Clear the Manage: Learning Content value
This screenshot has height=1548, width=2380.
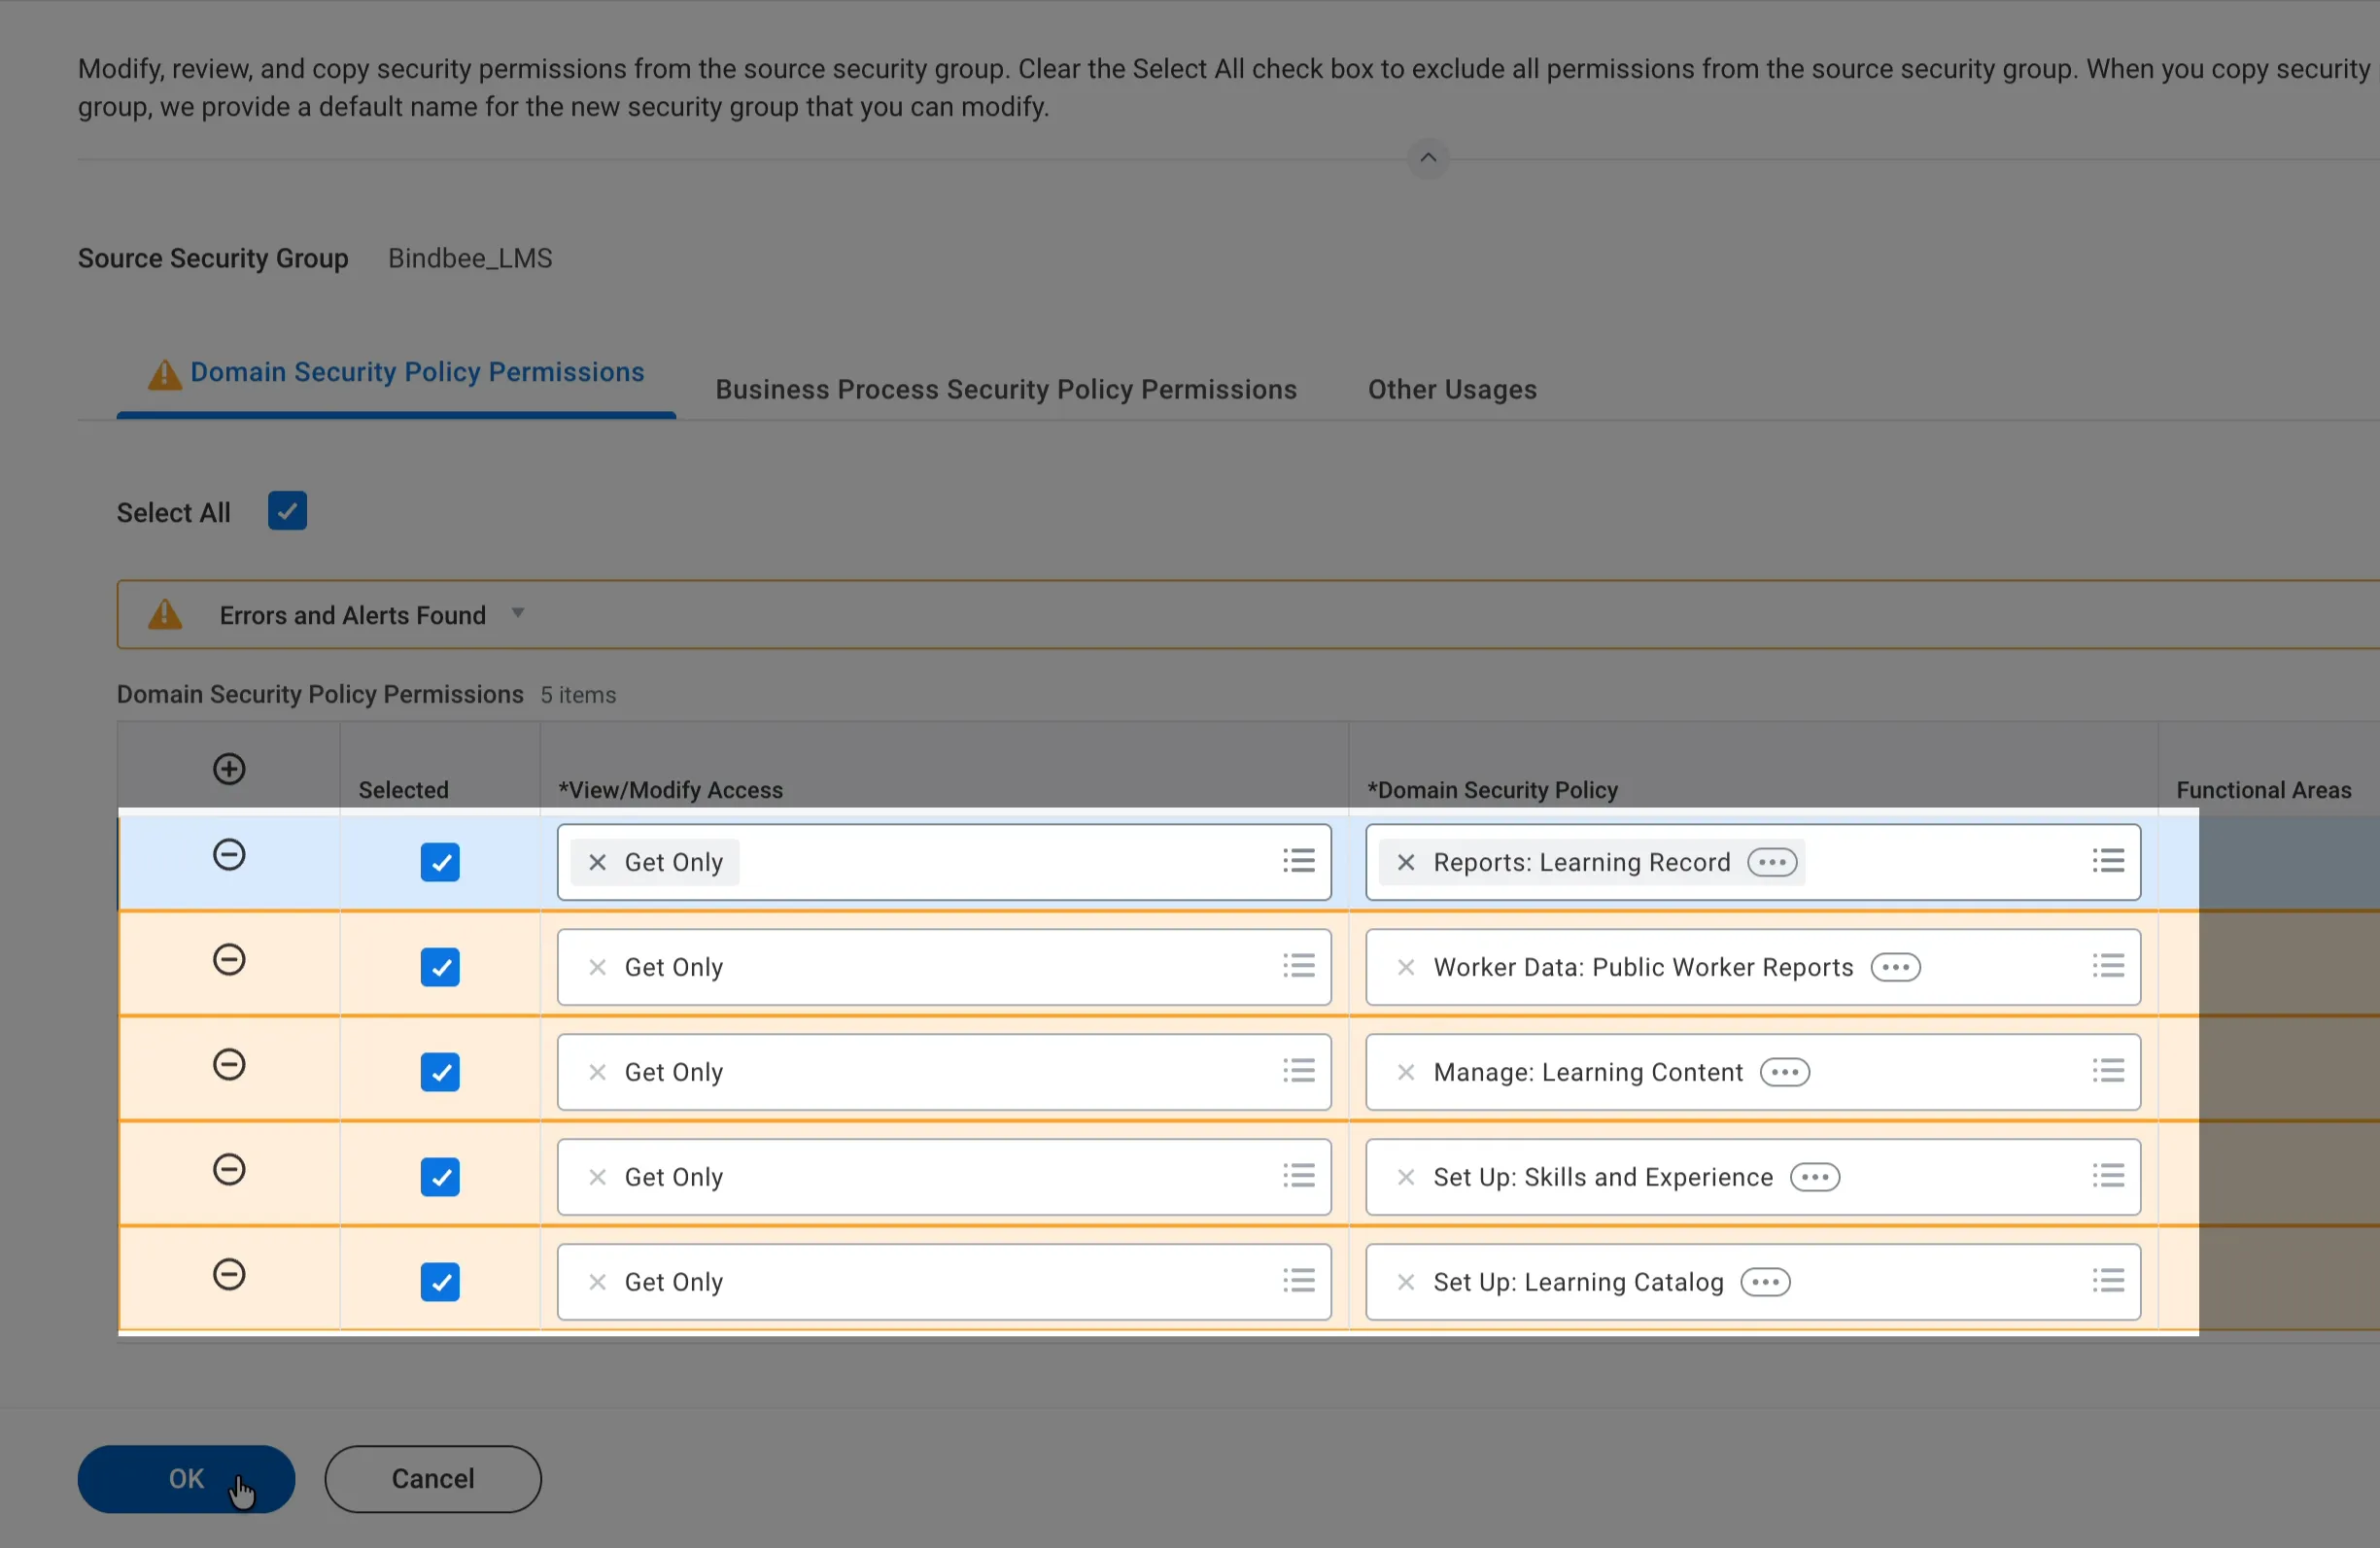(x=1405, y=1072)
